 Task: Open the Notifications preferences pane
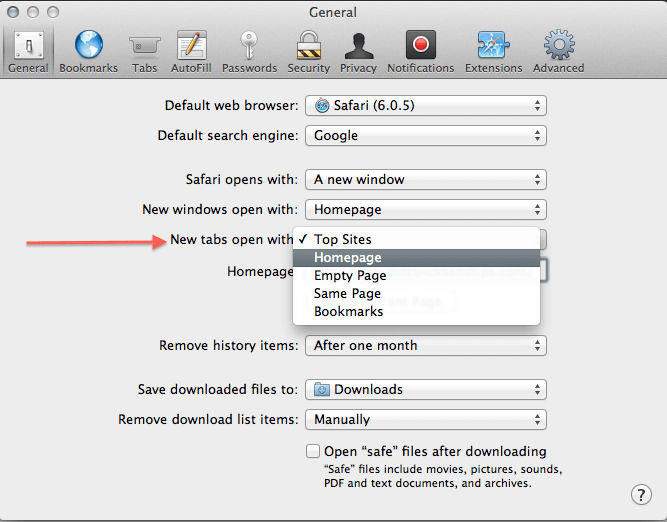[420, 52]
